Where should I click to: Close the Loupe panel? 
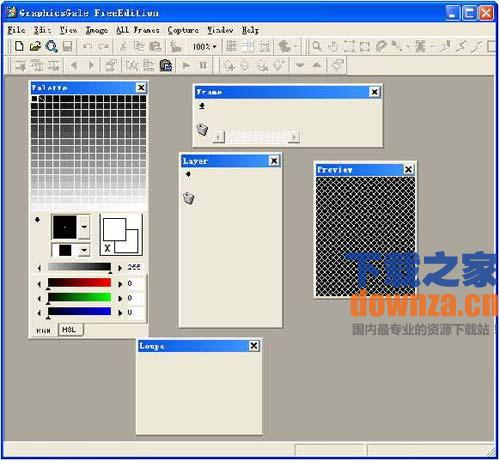point(254,346)
